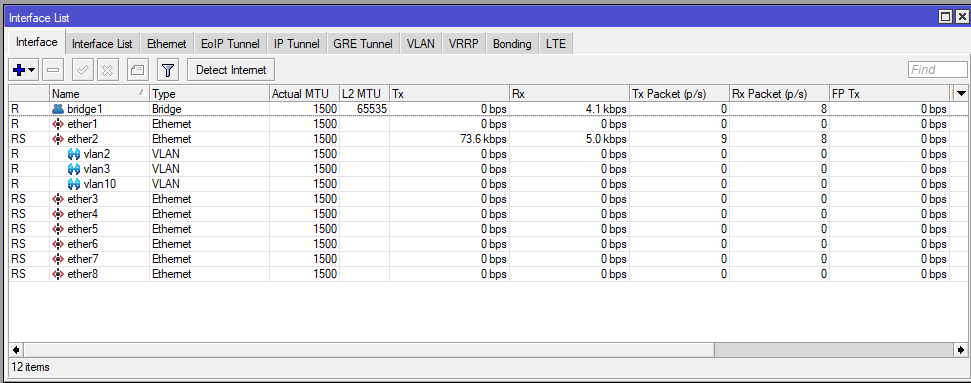Click the ether7 interface icon
971x383 pixels.
click(x=58, y=258)
